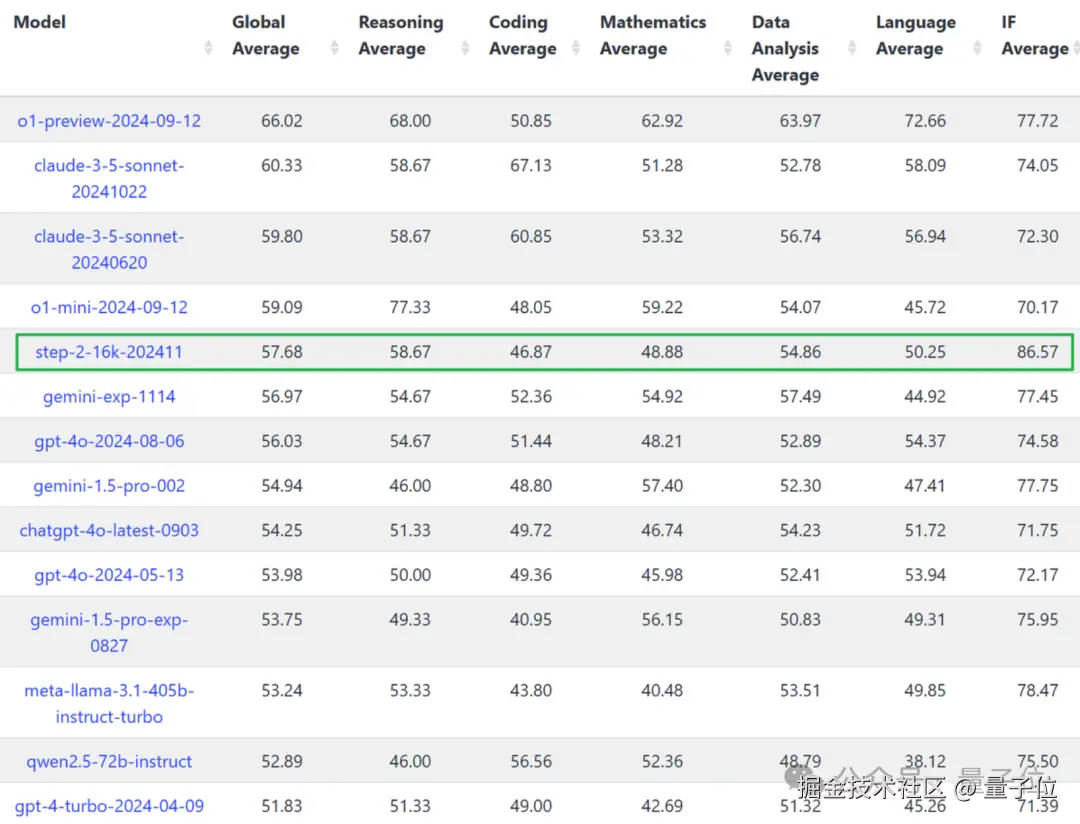Select Global Average value 53.24
1080x824 pixels.
[x=282, y=690]
